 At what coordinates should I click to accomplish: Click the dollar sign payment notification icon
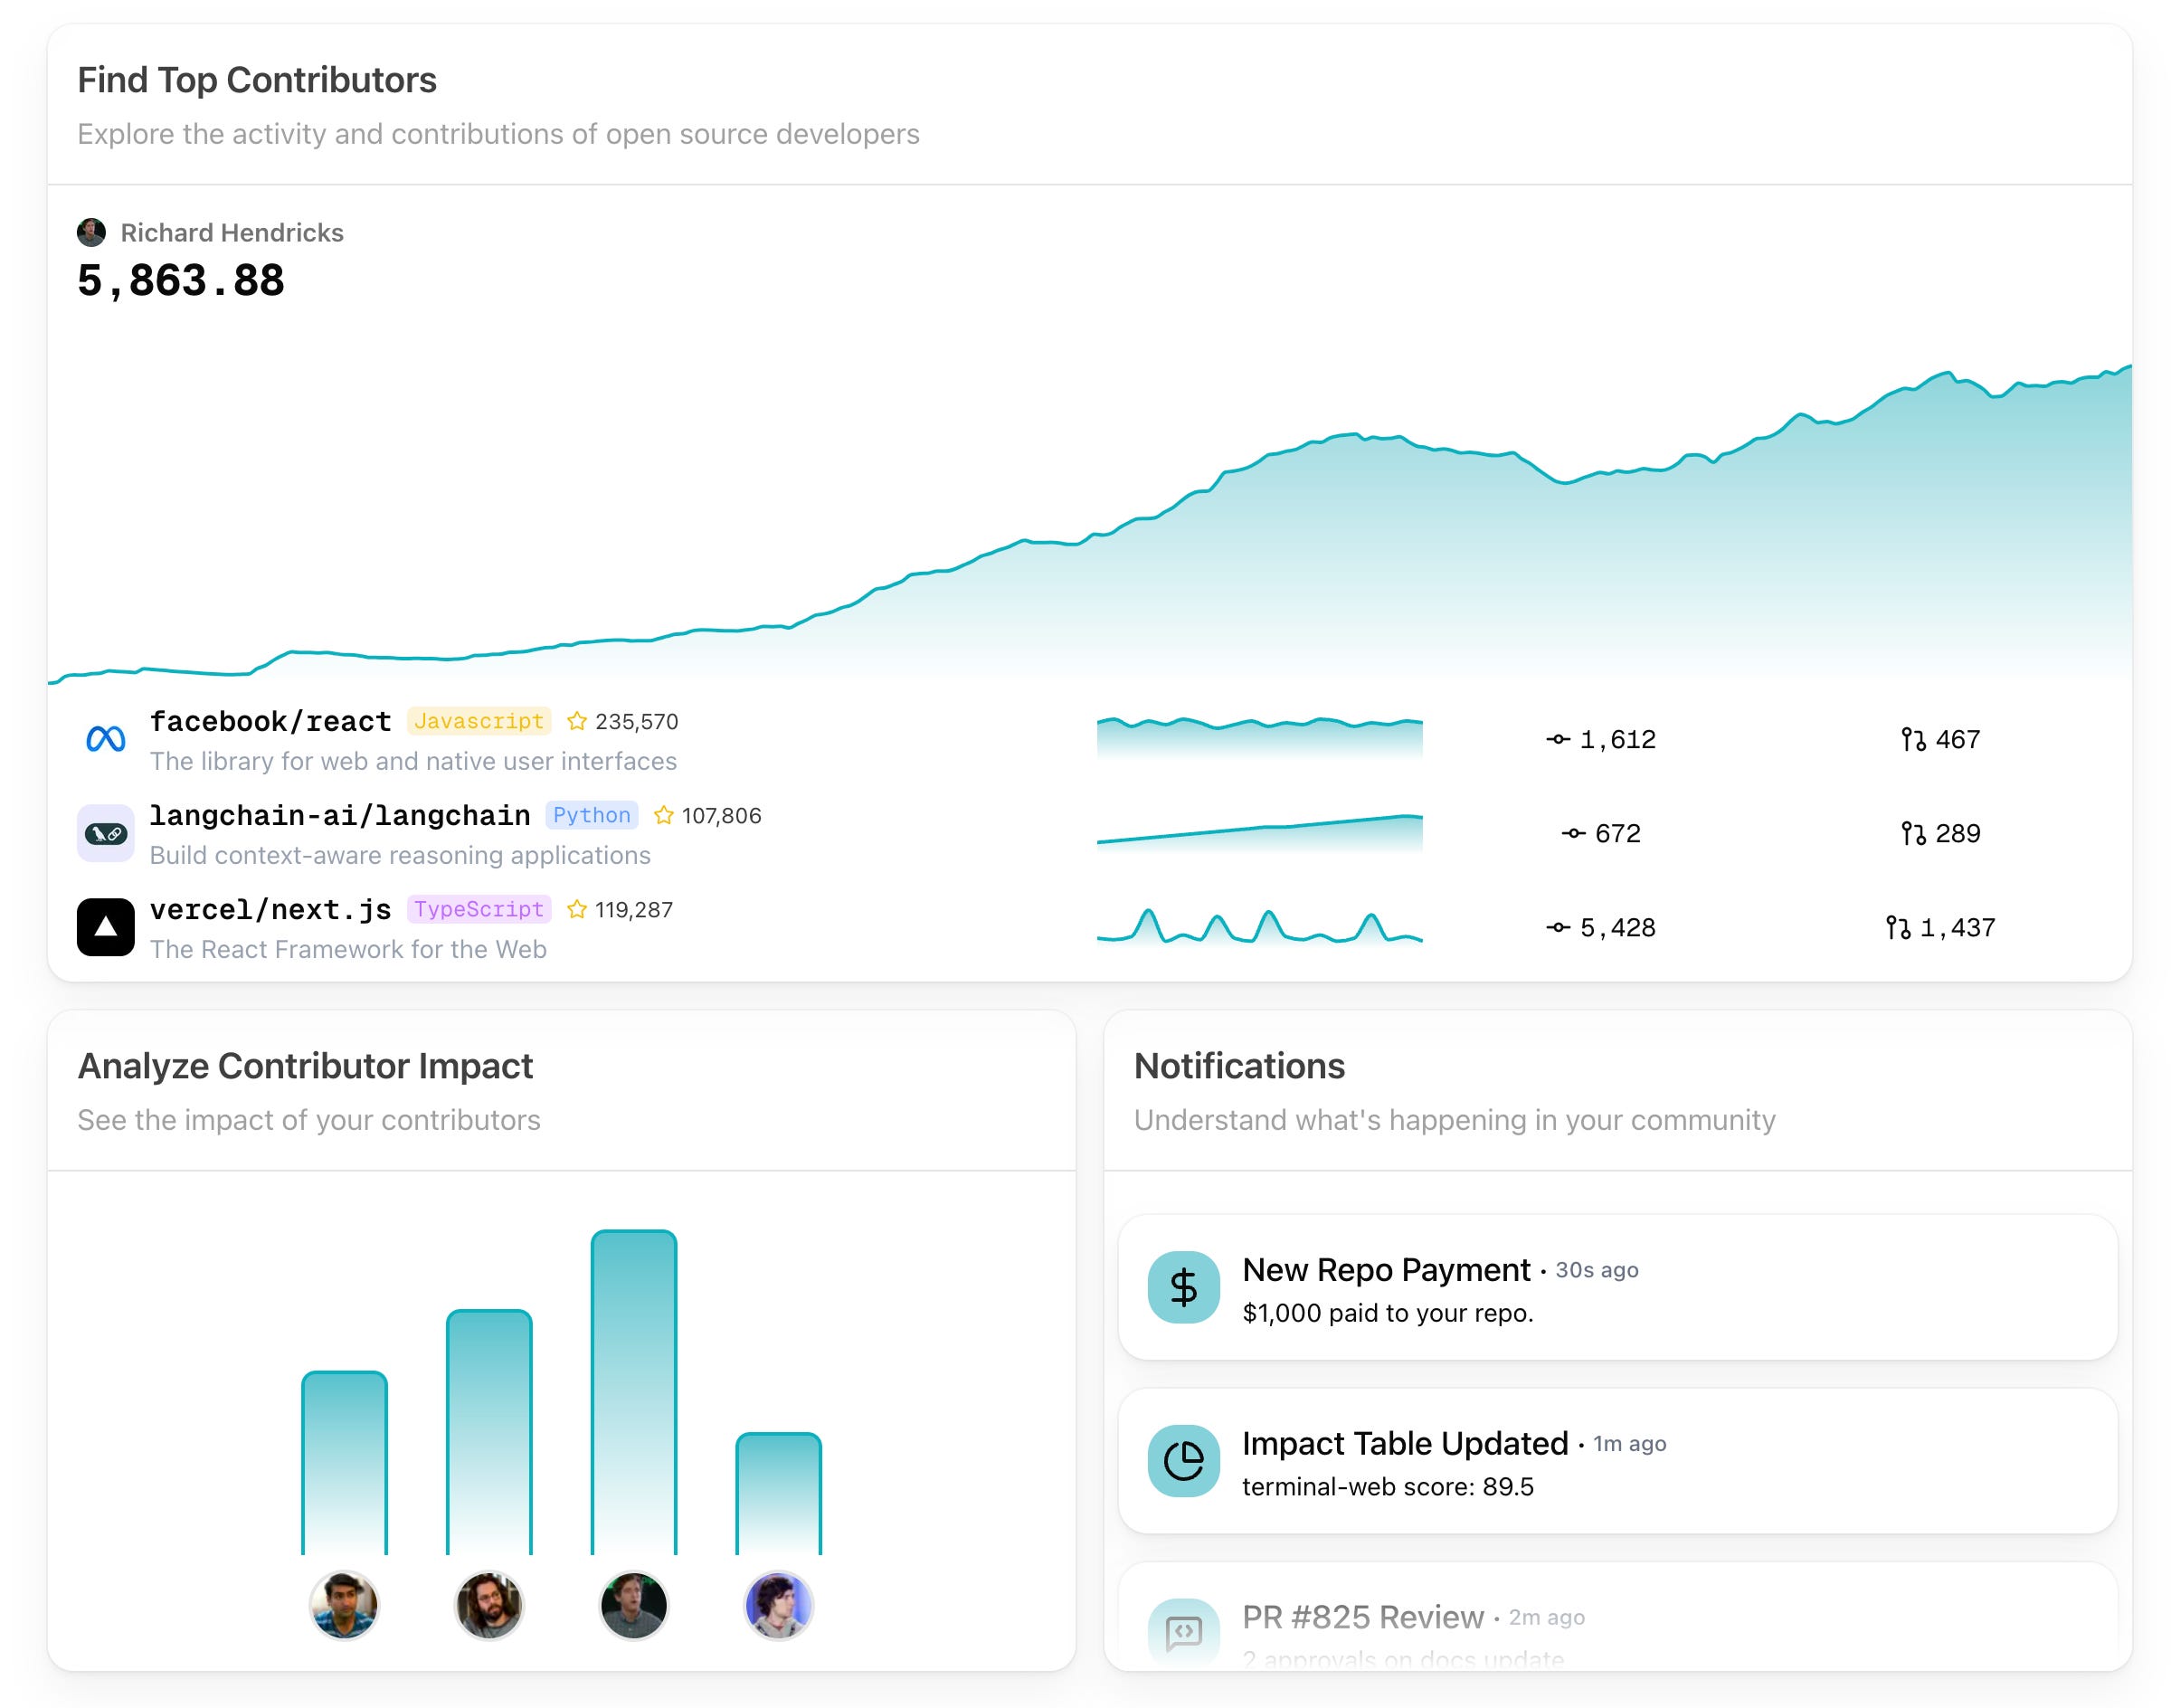[x=1183, y=1287]
